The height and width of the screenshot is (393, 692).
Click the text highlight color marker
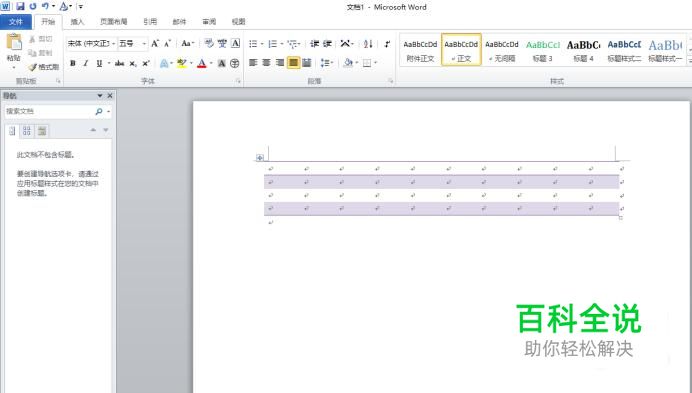pyautogui.click(x=181, y=63)
